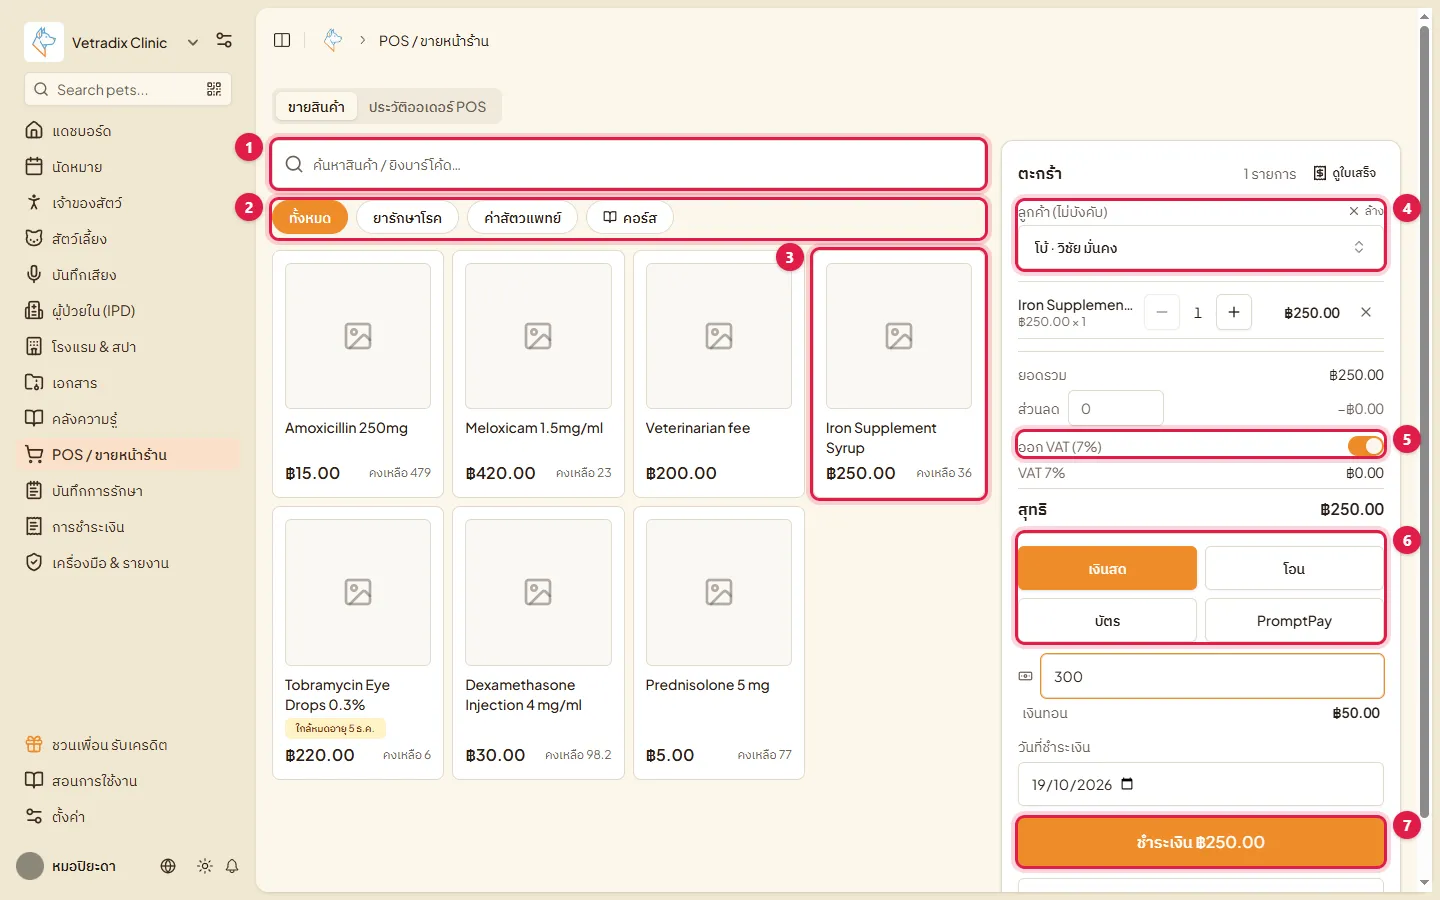Open ผู้ป่วยใน (IPD) section
This screenshot has height=900, width=1440.
130,311
